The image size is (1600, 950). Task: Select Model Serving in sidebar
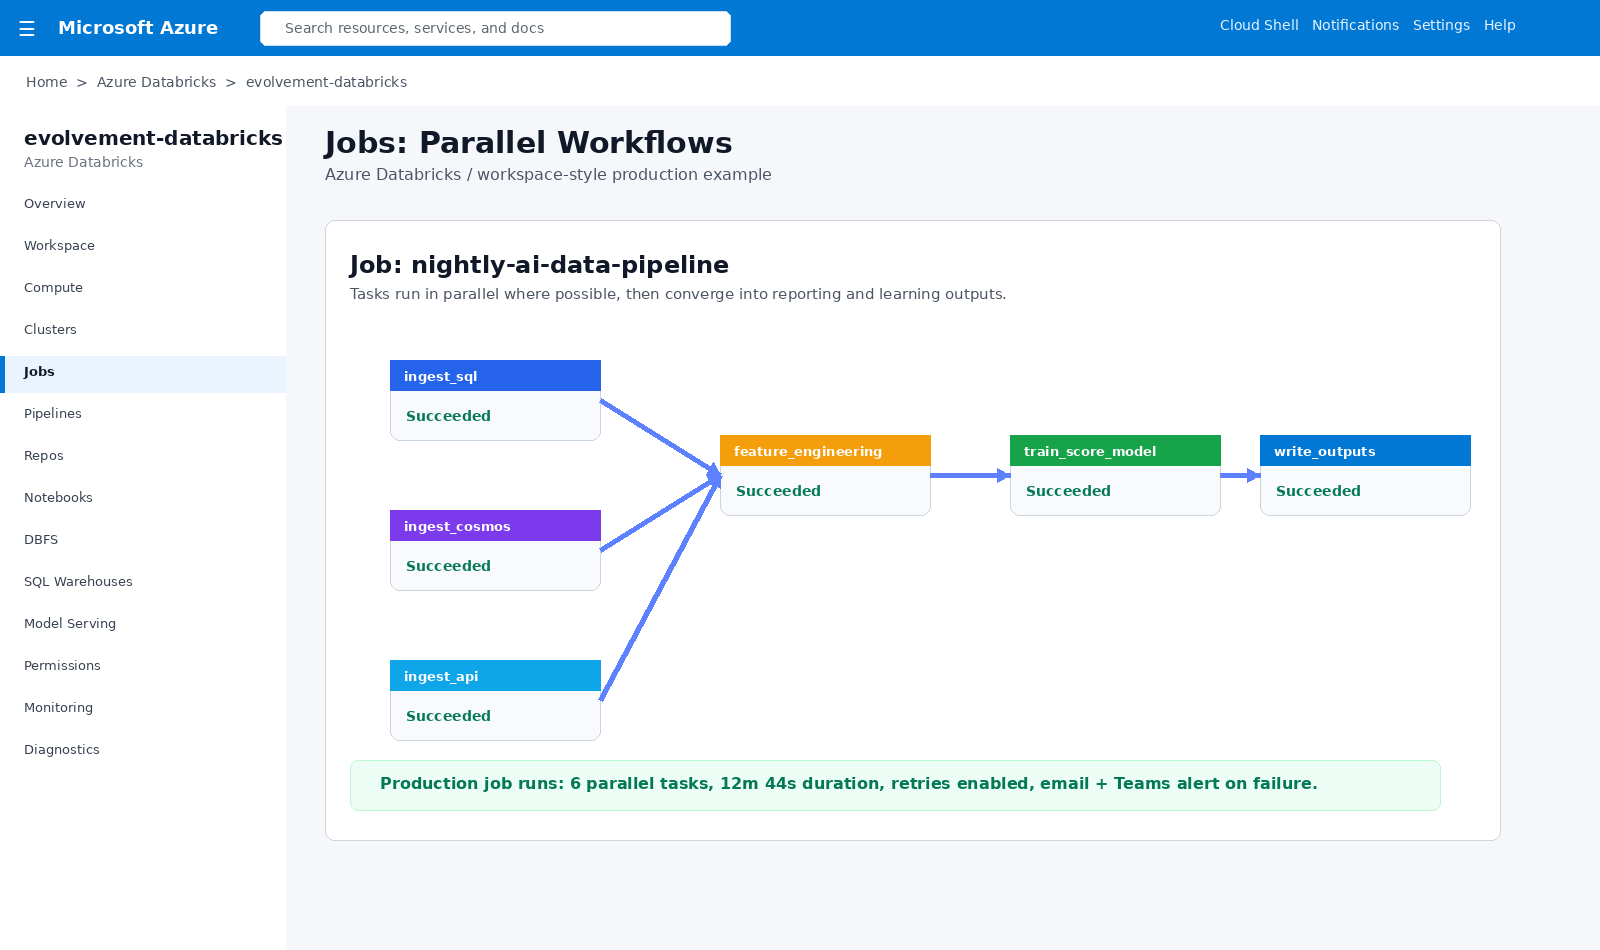click(143, 623)
